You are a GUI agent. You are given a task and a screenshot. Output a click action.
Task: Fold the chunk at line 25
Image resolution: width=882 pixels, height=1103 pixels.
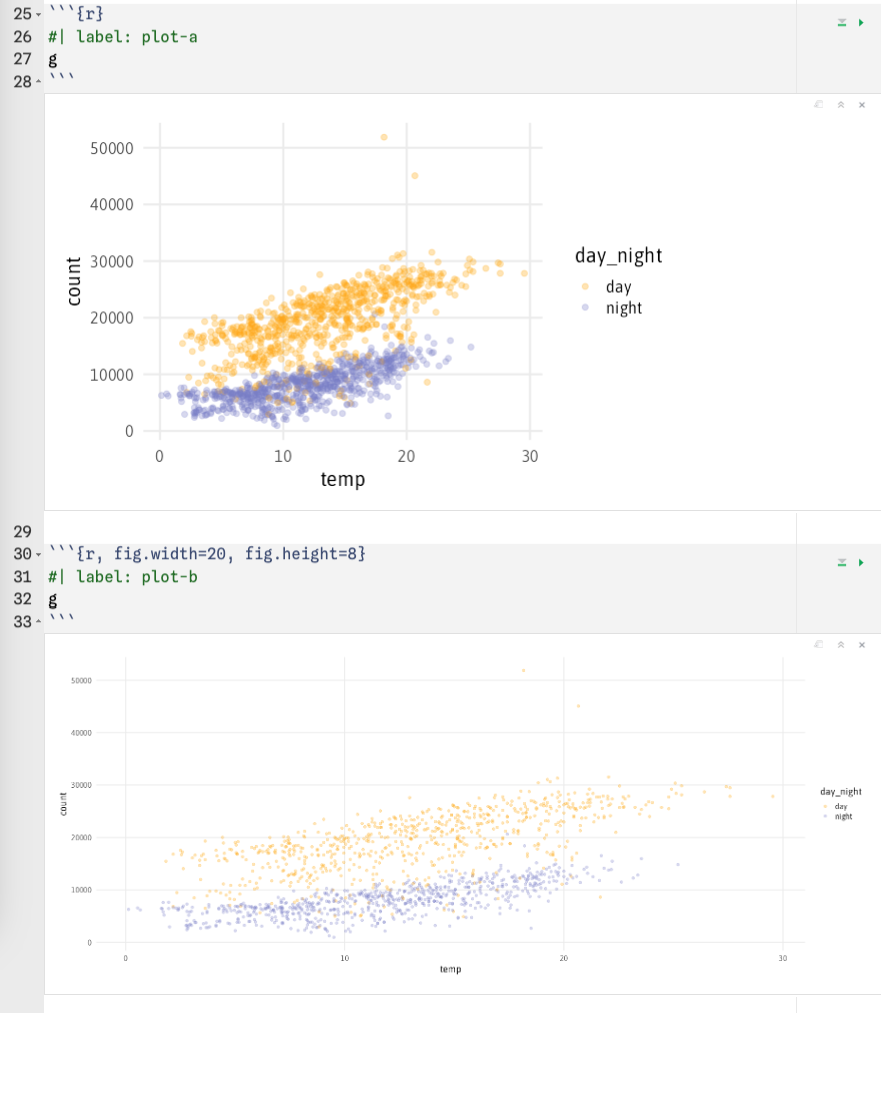click(38, 15)
